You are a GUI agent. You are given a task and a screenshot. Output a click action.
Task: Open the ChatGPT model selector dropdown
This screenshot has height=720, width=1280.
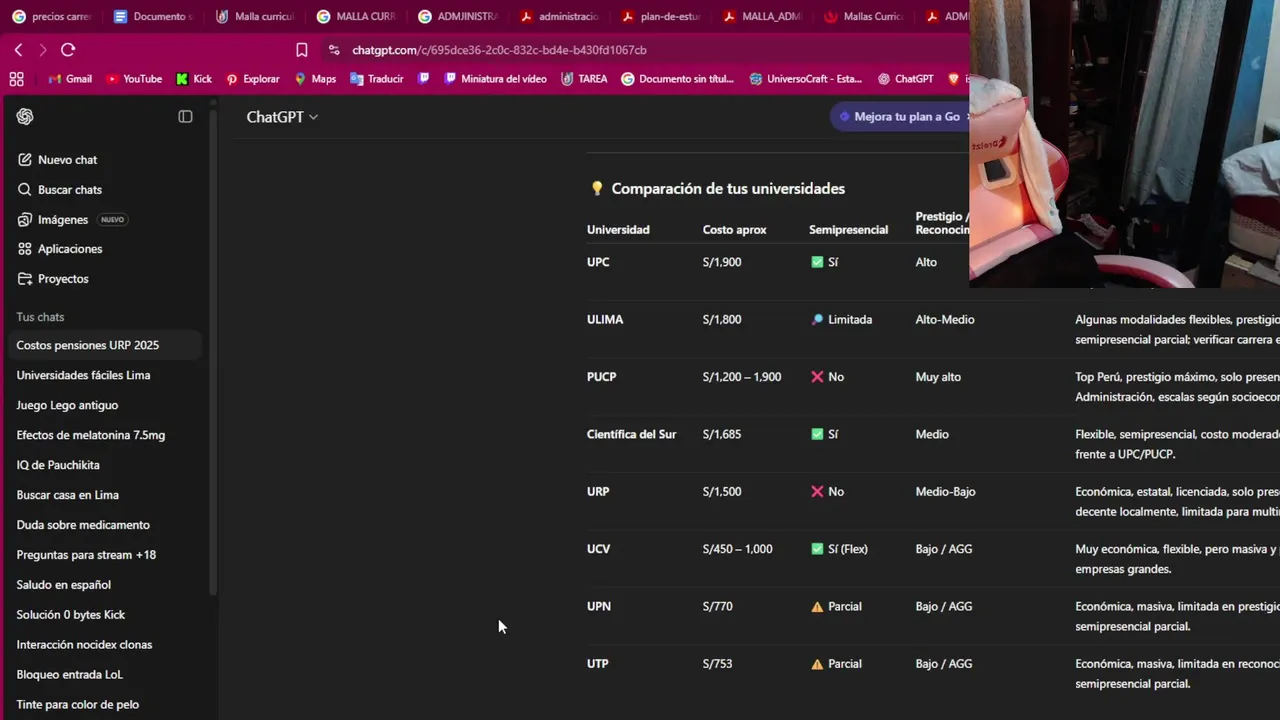tap(282, 117)
